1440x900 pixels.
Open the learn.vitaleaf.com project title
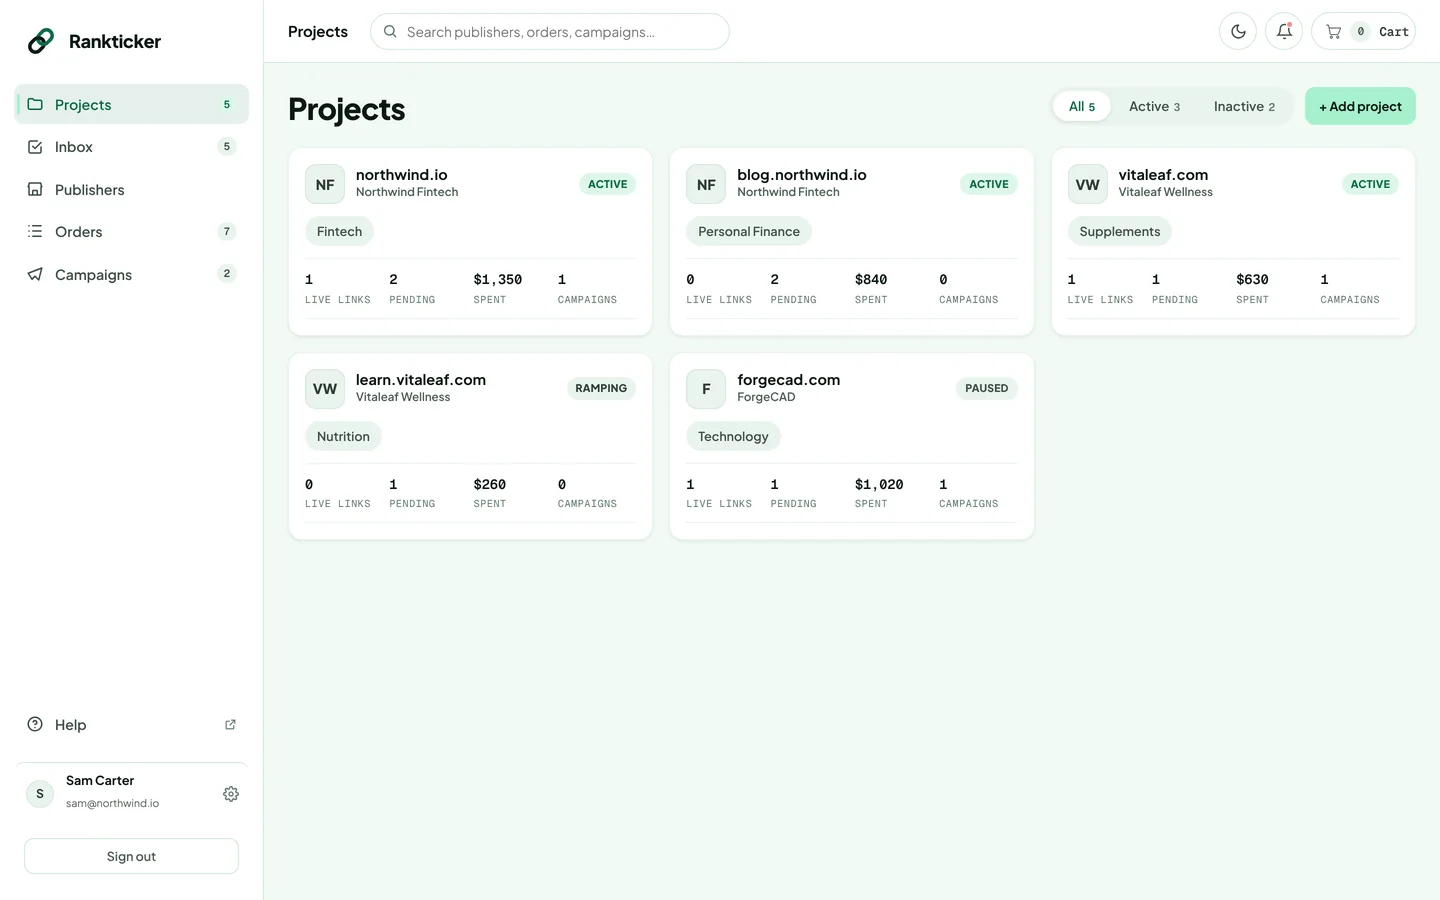(x=421, y=379)
